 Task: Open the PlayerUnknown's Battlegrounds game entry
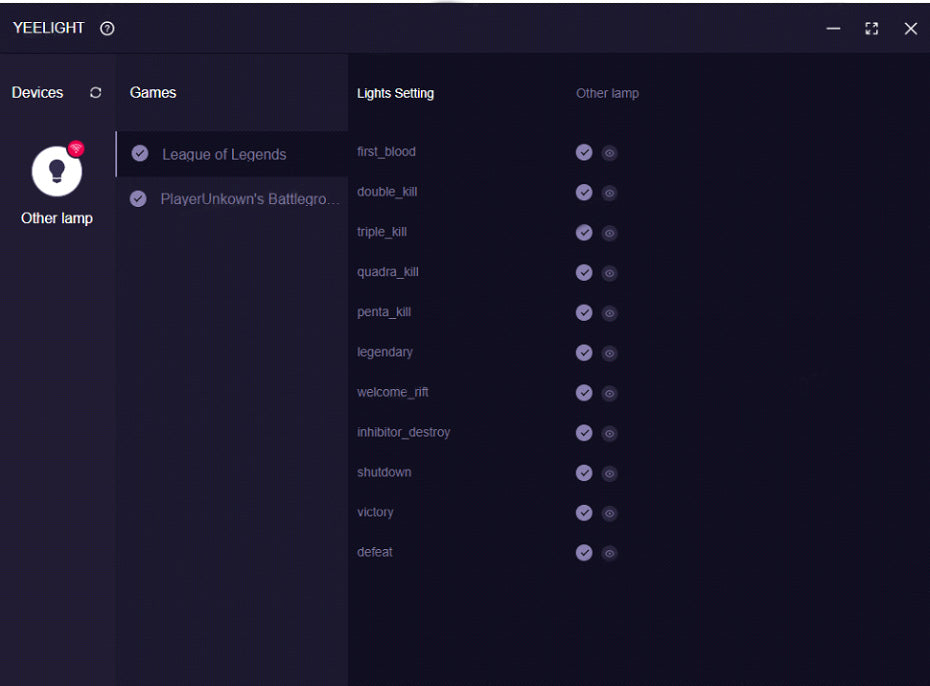click(x=250, y=199)
